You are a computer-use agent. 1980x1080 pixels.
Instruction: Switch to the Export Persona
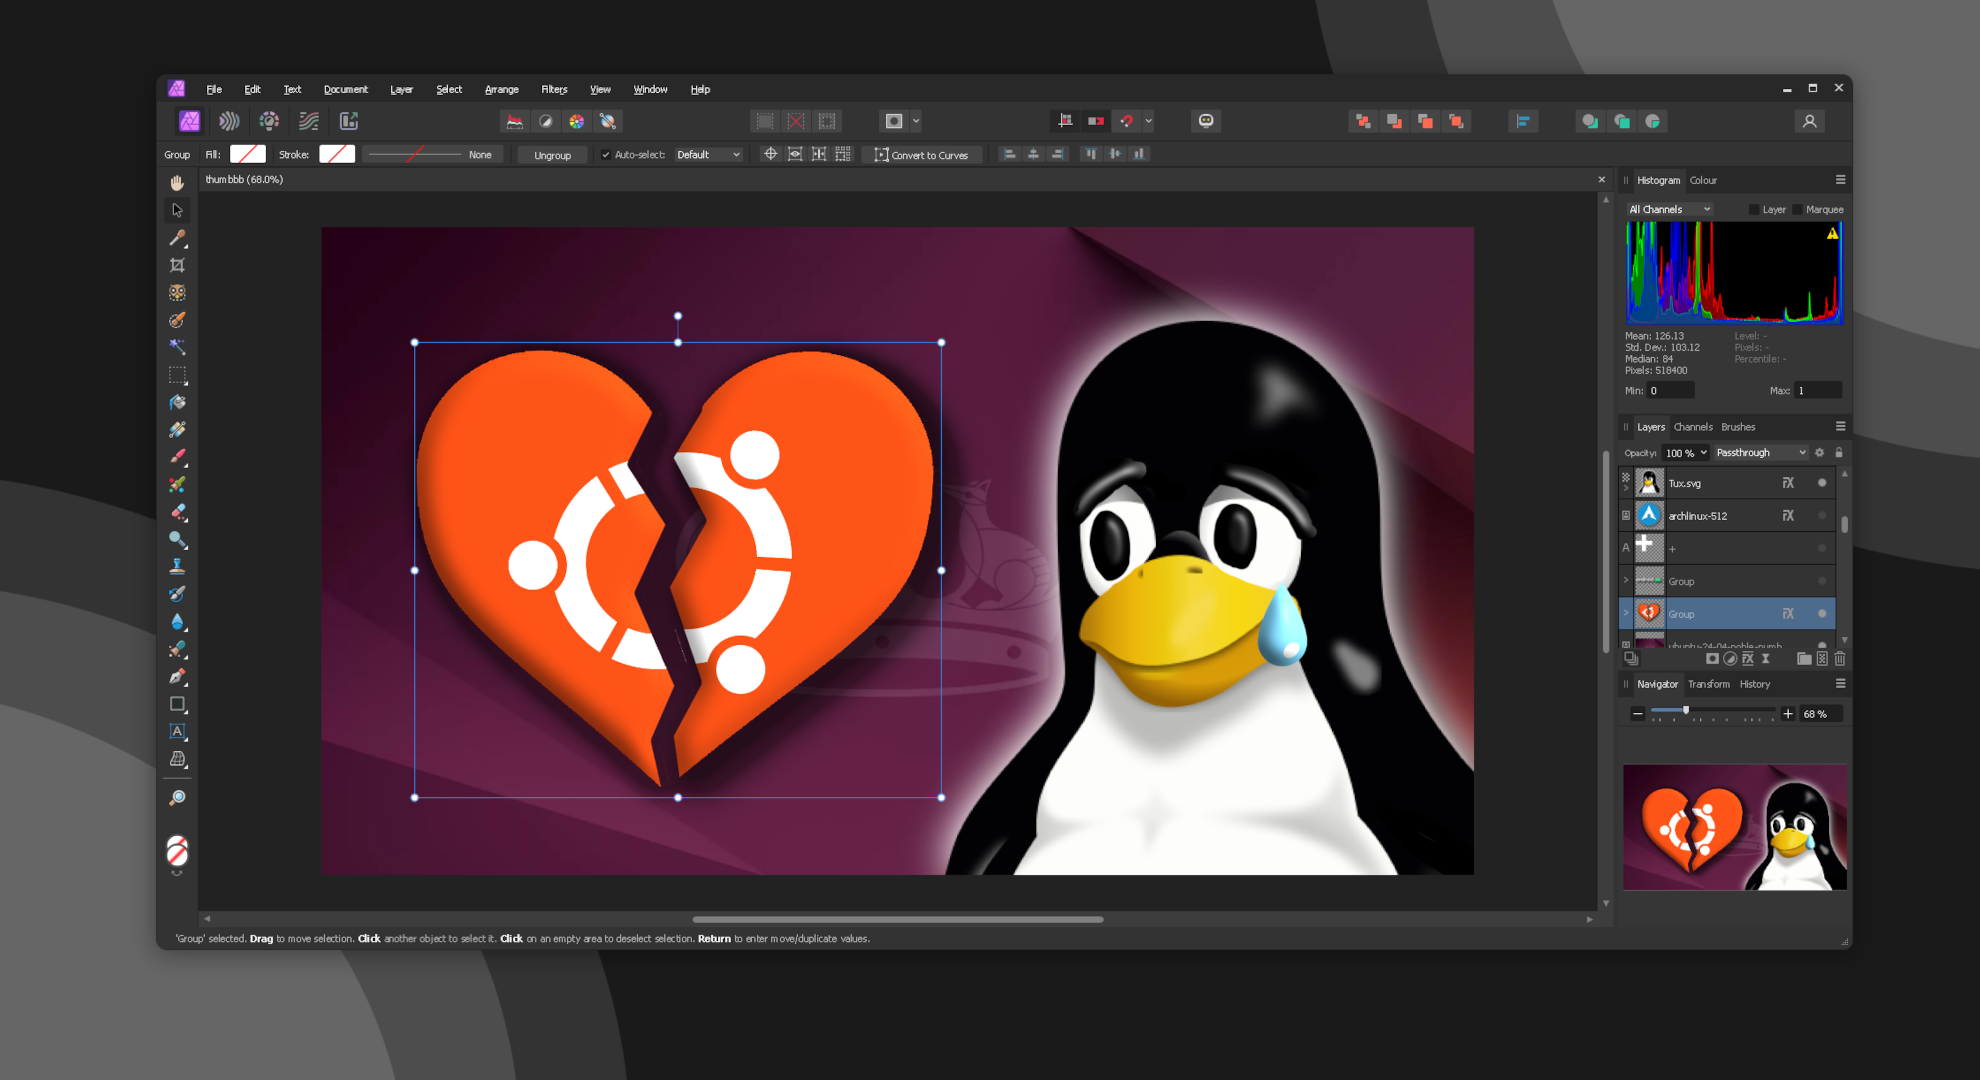tap(349, 121)
